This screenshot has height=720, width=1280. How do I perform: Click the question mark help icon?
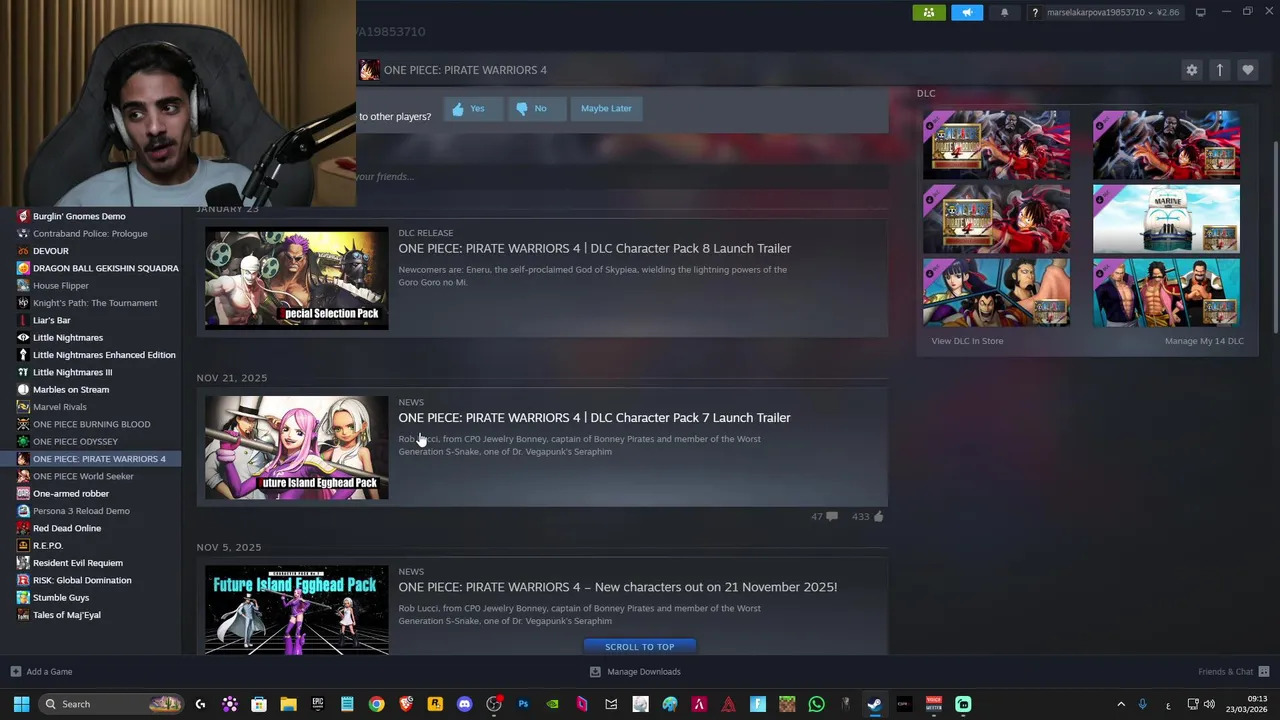tap(1035, 12)
